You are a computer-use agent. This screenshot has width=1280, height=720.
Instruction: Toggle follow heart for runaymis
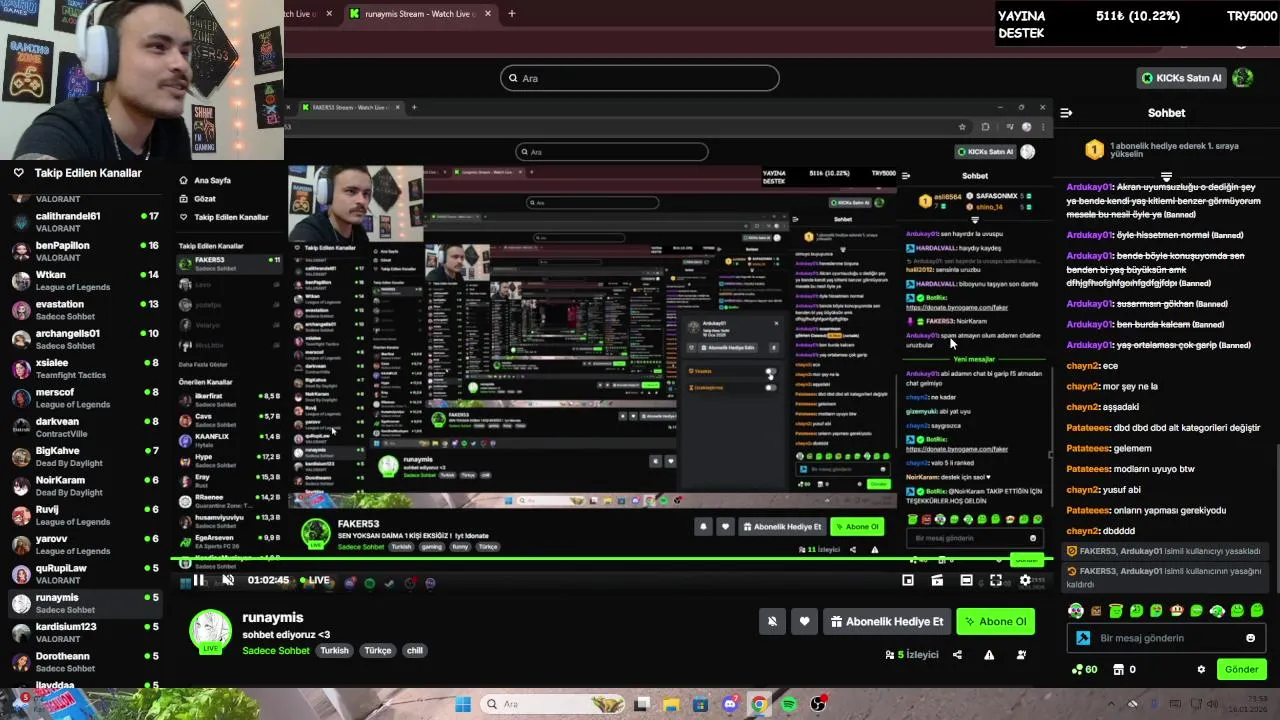(804, 622)
